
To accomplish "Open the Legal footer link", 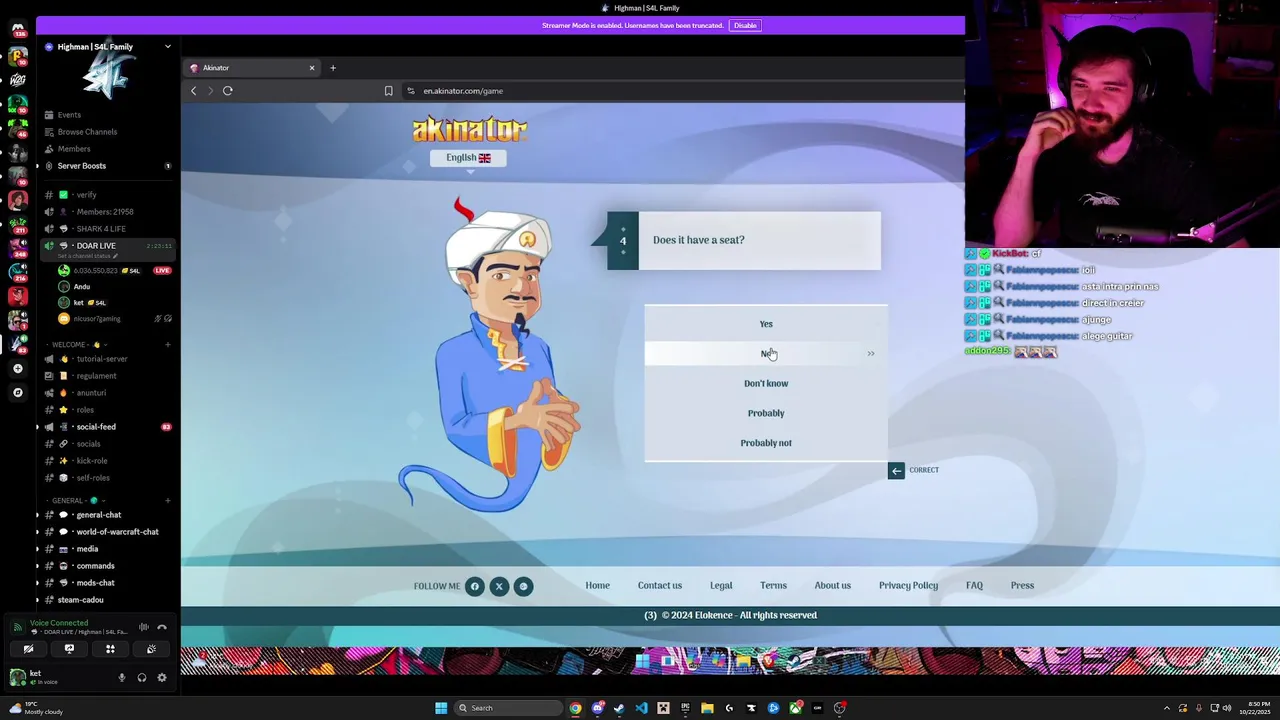I will pos(721,586).
